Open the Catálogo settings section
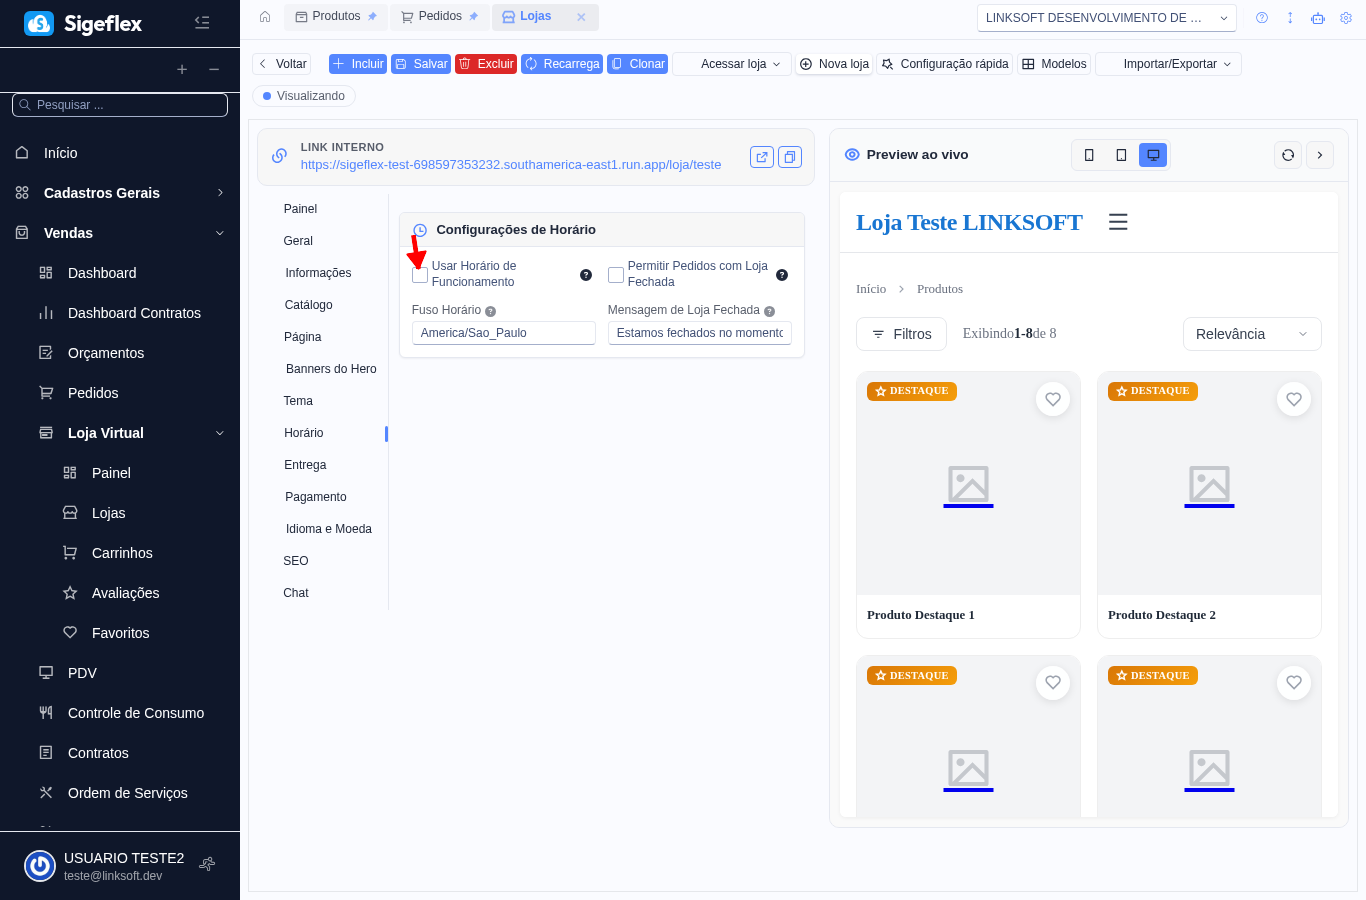Screen dimensions: 1366x900 [308, 305]
